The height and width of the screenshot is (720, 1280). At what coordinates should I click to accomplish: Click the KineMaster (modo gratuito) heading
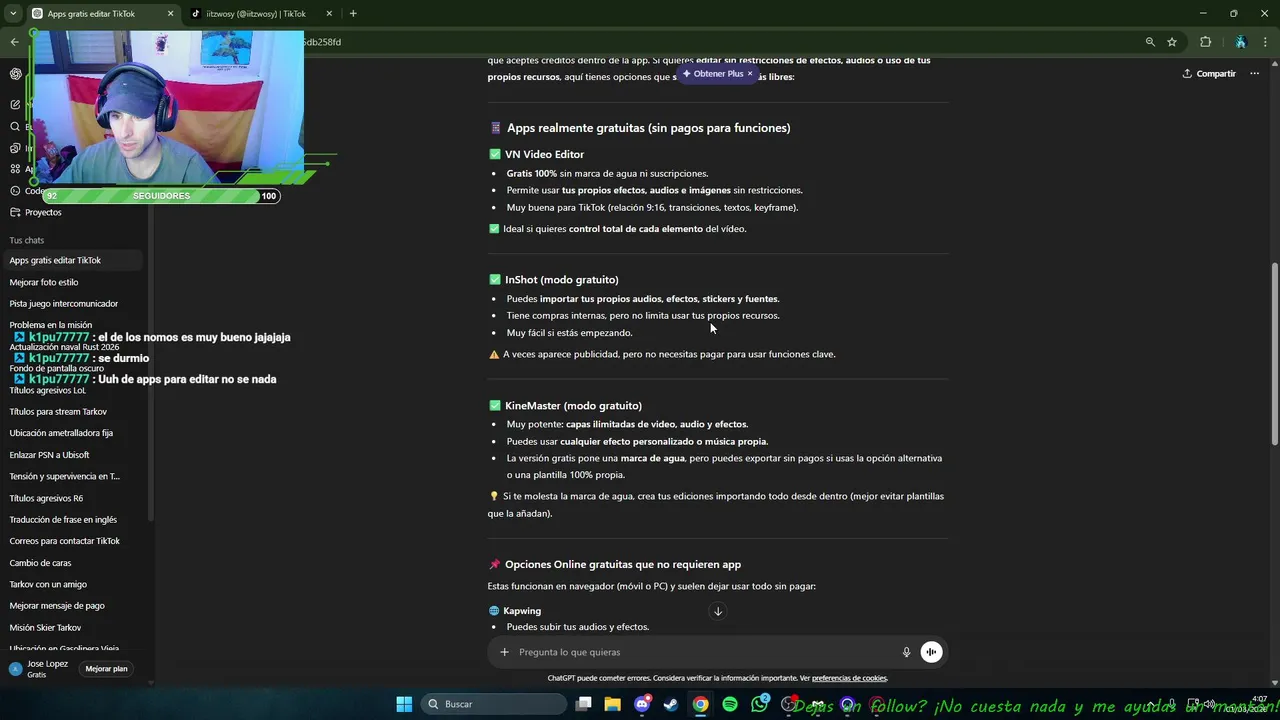(x=573, y=406)
